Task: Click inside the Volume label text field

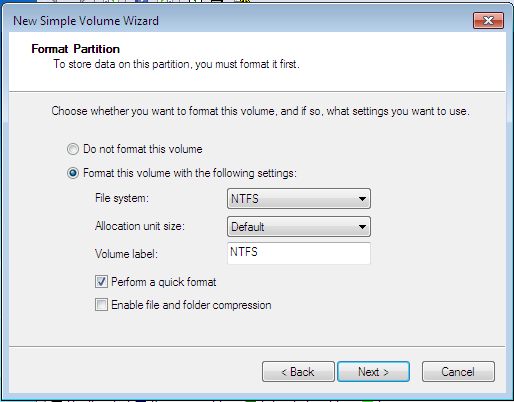Action: click(x=299, y=253)
